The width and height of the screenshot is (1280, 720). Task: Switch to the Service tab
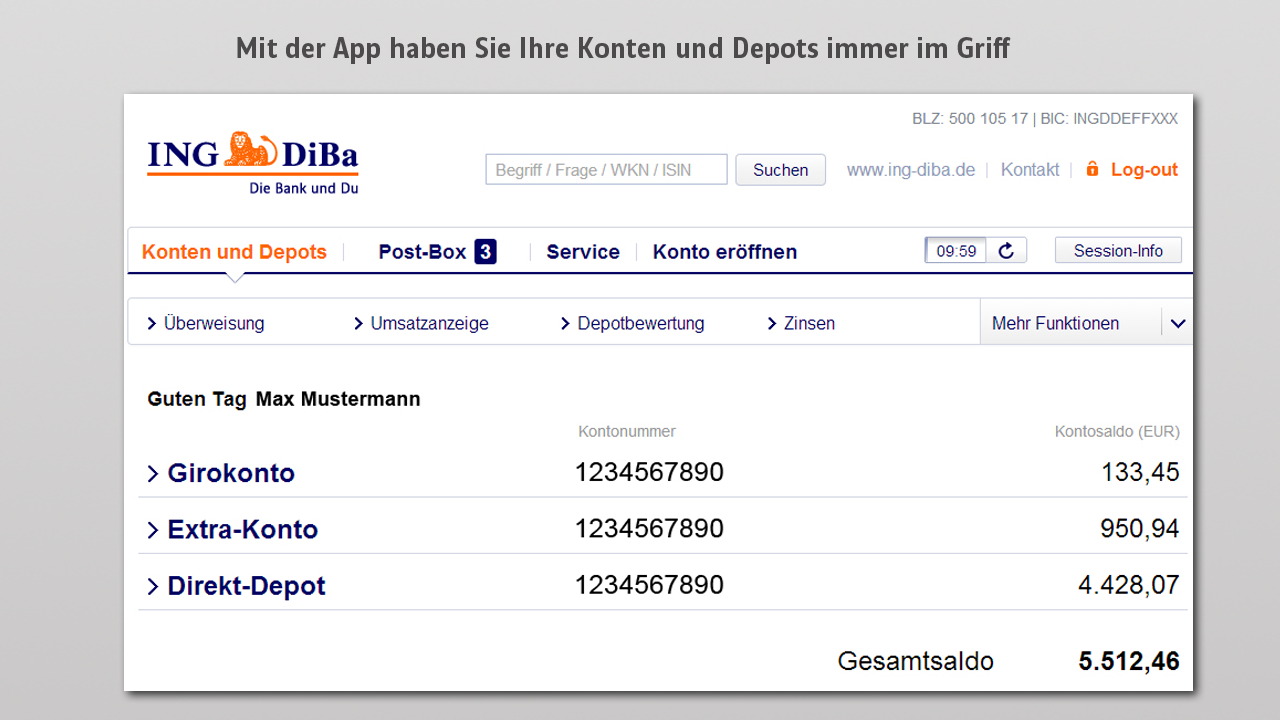(x=583, y=252)
